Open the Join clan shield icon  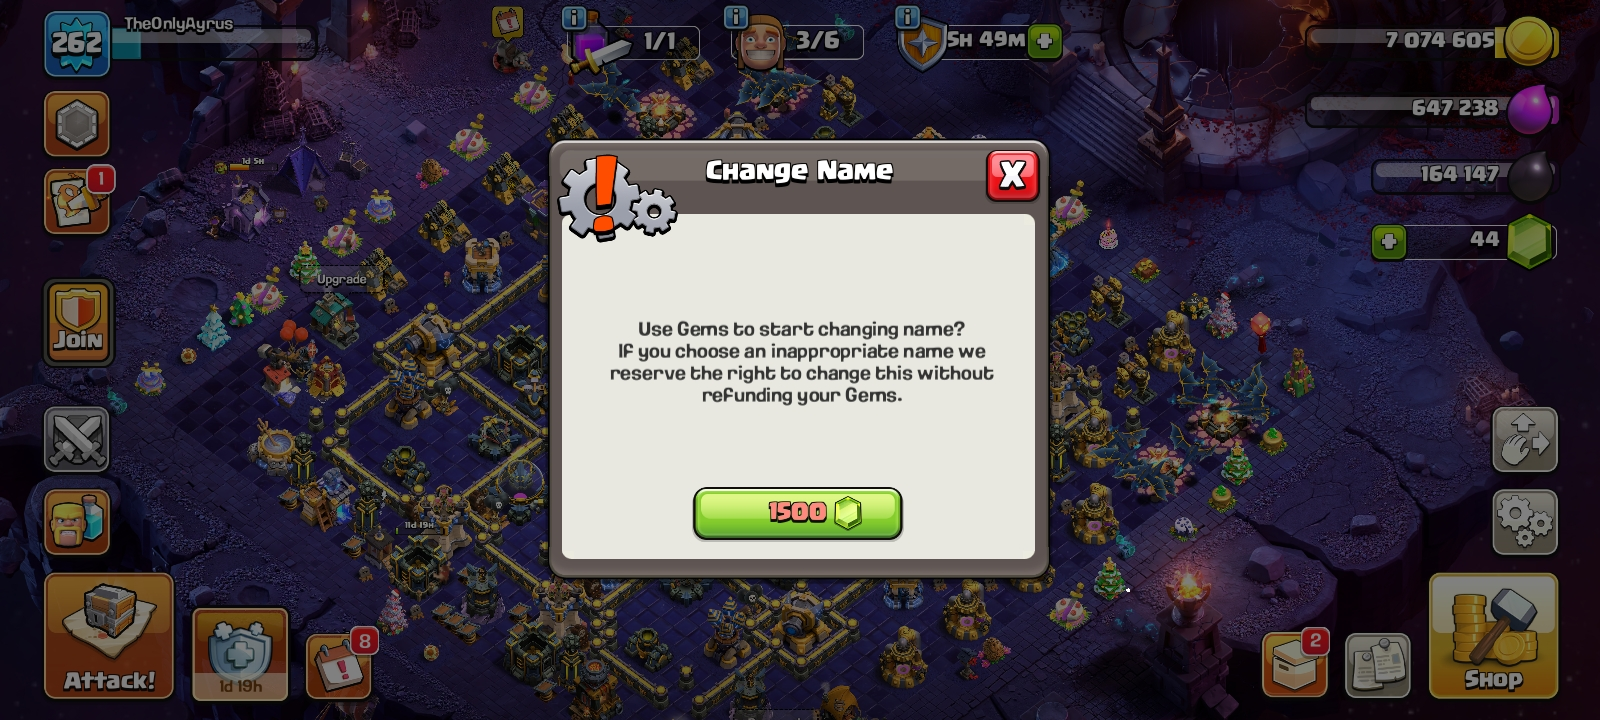pyautogui.click(x=78, y=322)
